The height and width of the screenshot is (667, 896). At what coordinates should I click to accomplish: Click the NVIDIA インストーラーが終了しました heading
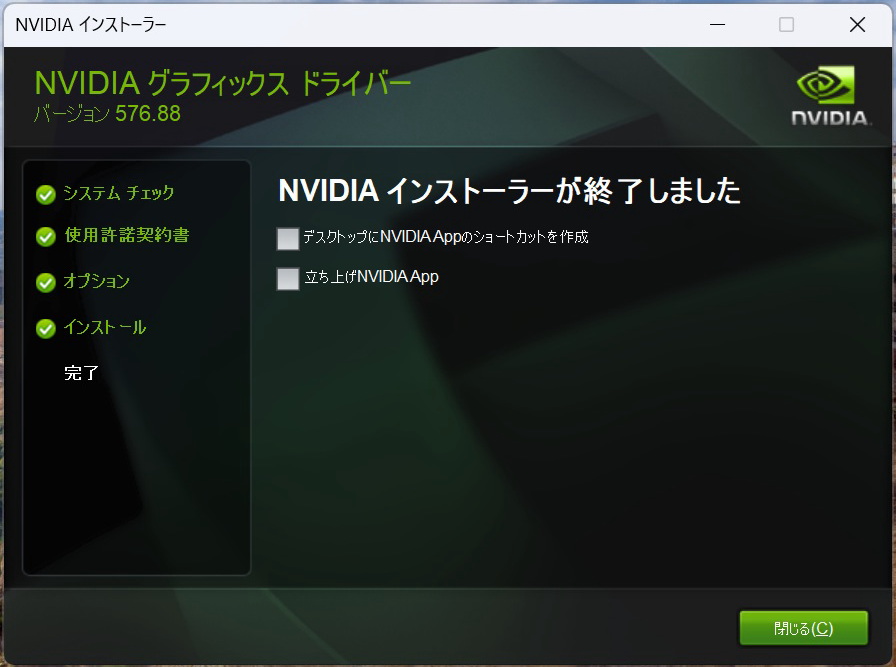509,191
